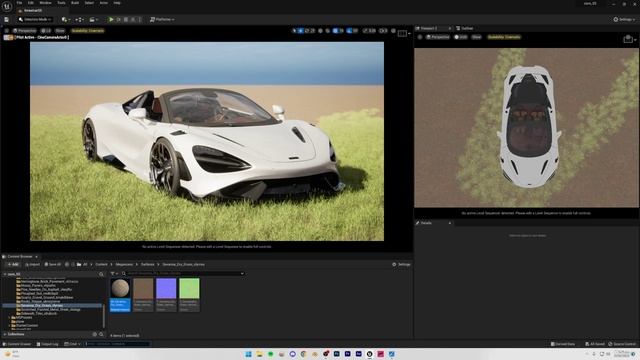
Task: Expand the StarterContent folder in tree
Action: [10, 325]
